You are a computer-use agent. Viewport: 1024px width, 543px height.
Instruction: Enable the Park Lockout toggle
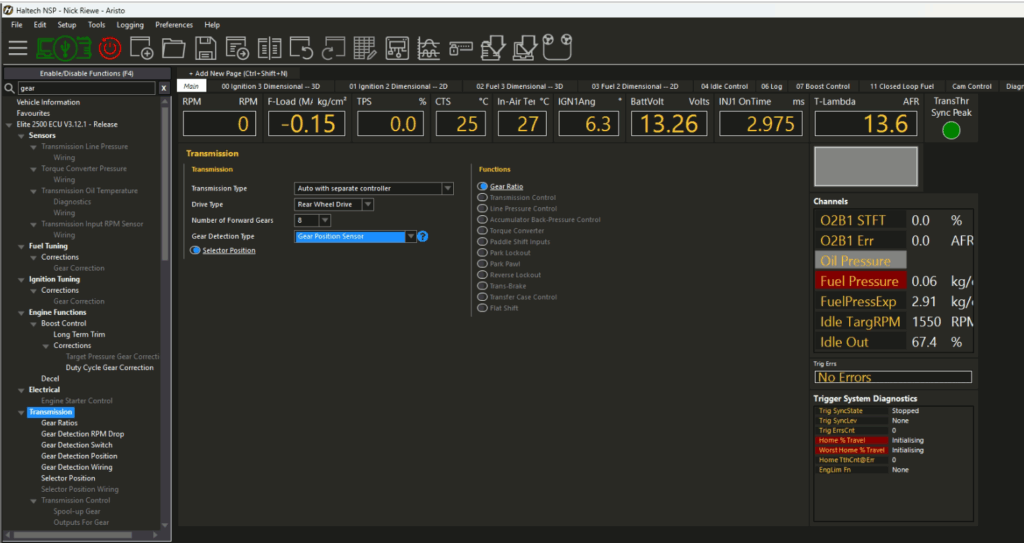(483, 253)
